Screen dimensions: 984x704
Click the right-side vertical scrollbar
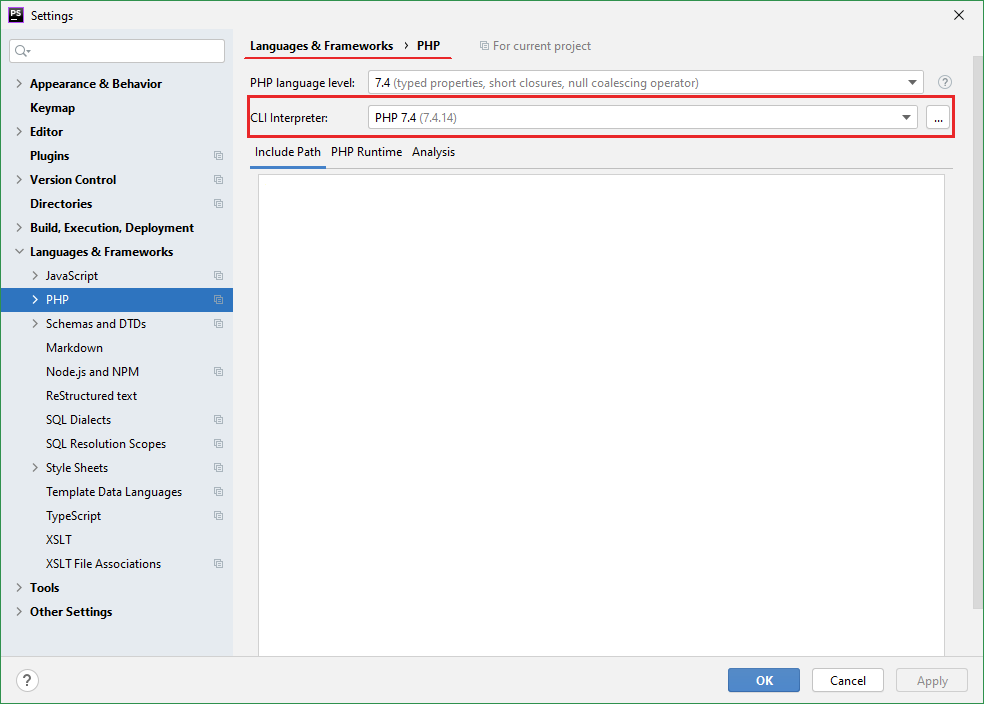coord(978,333)
